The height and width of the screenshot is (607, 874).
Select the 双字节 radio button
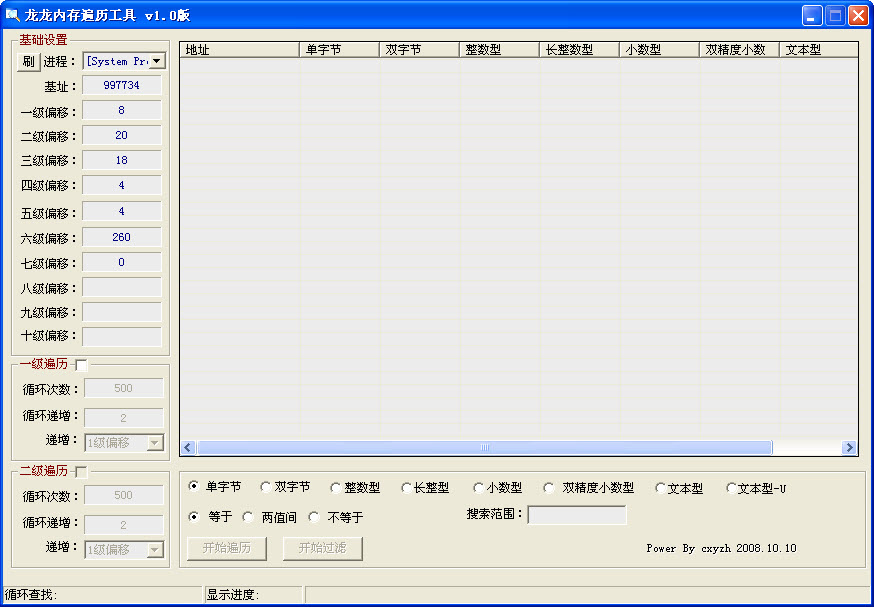(265, 488)
